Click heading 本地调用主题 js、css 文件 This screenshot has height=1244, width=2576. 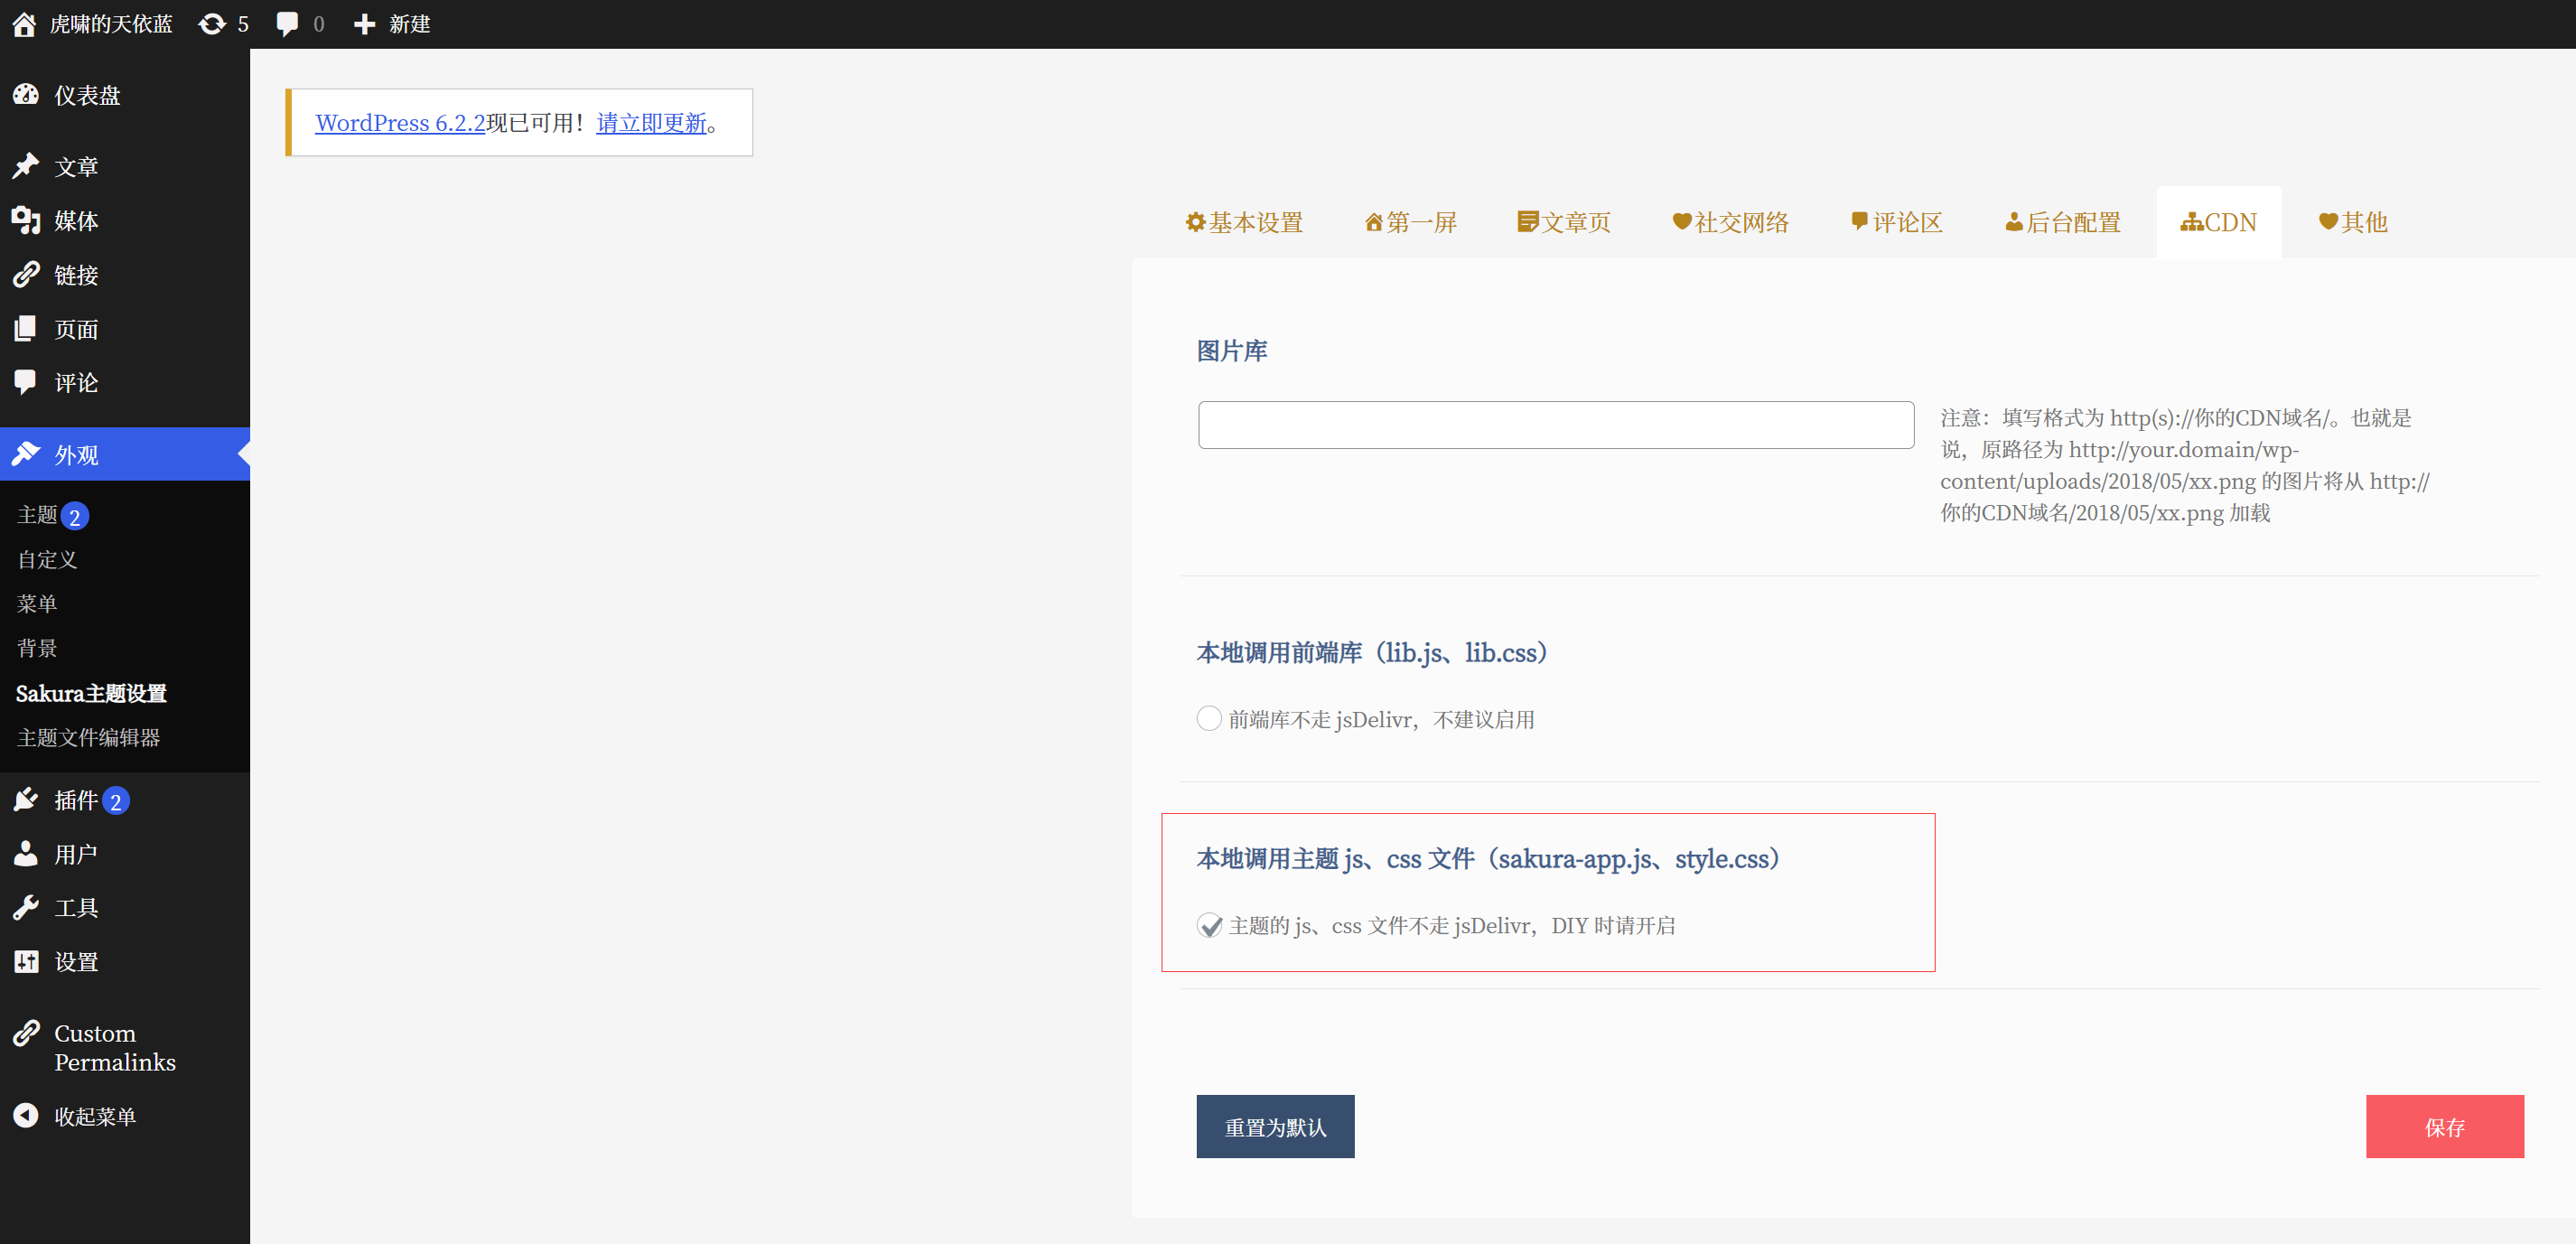(x=1488, y=859)
